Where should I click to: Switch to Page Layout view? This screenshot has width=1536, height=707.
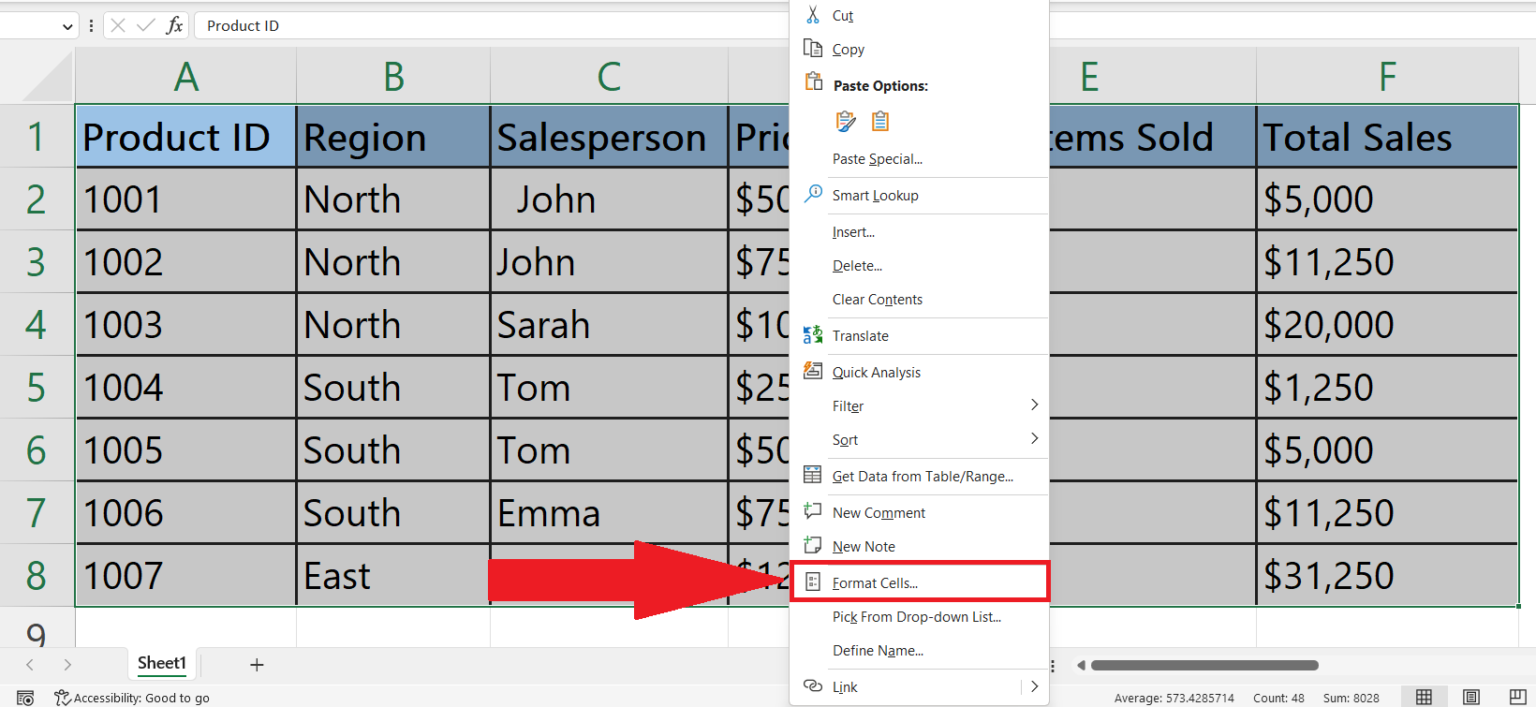1471,697
